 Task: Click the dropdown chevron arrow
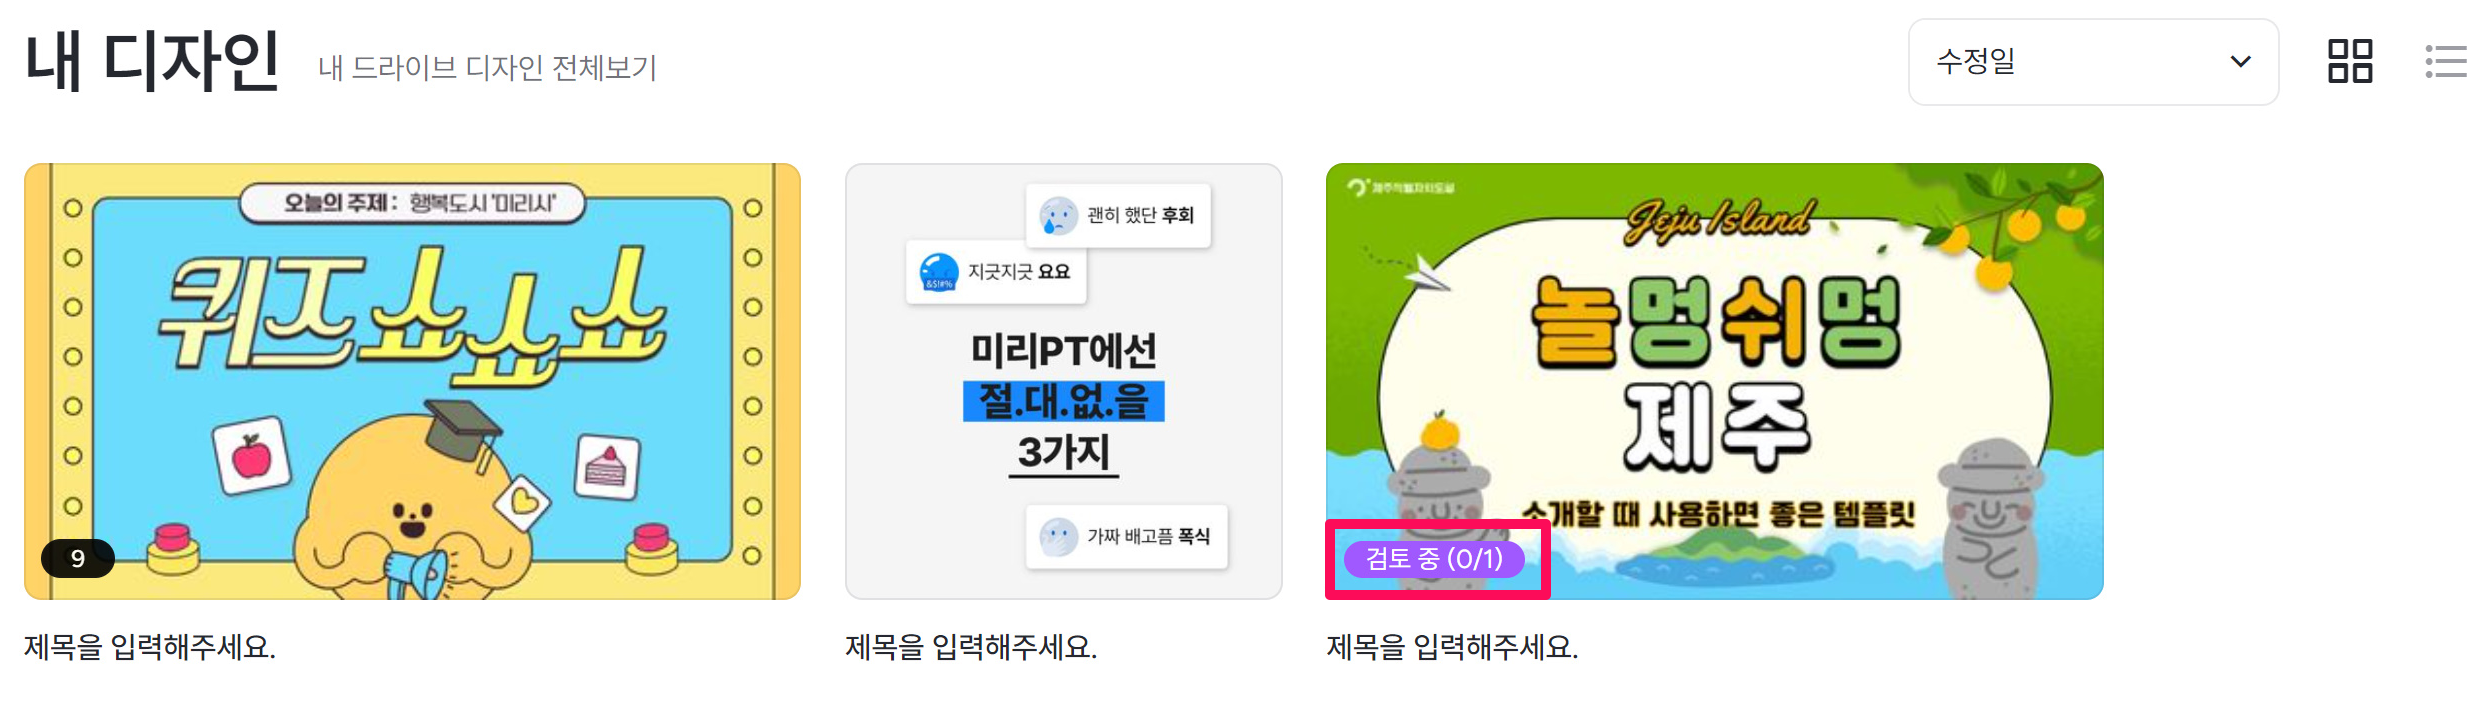point(2240,62)
